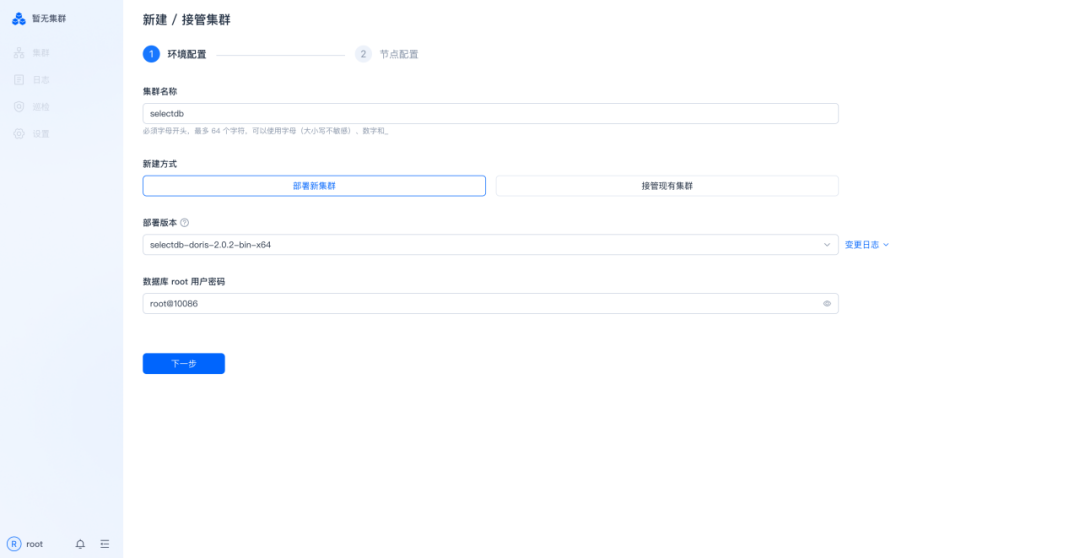
Task: Expand the 变更日志 changelog link
Action: coord(866,245)
